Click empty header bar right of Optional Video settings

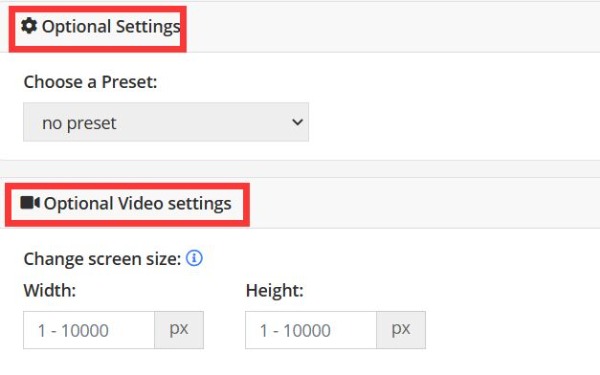[x=425, y=203]
